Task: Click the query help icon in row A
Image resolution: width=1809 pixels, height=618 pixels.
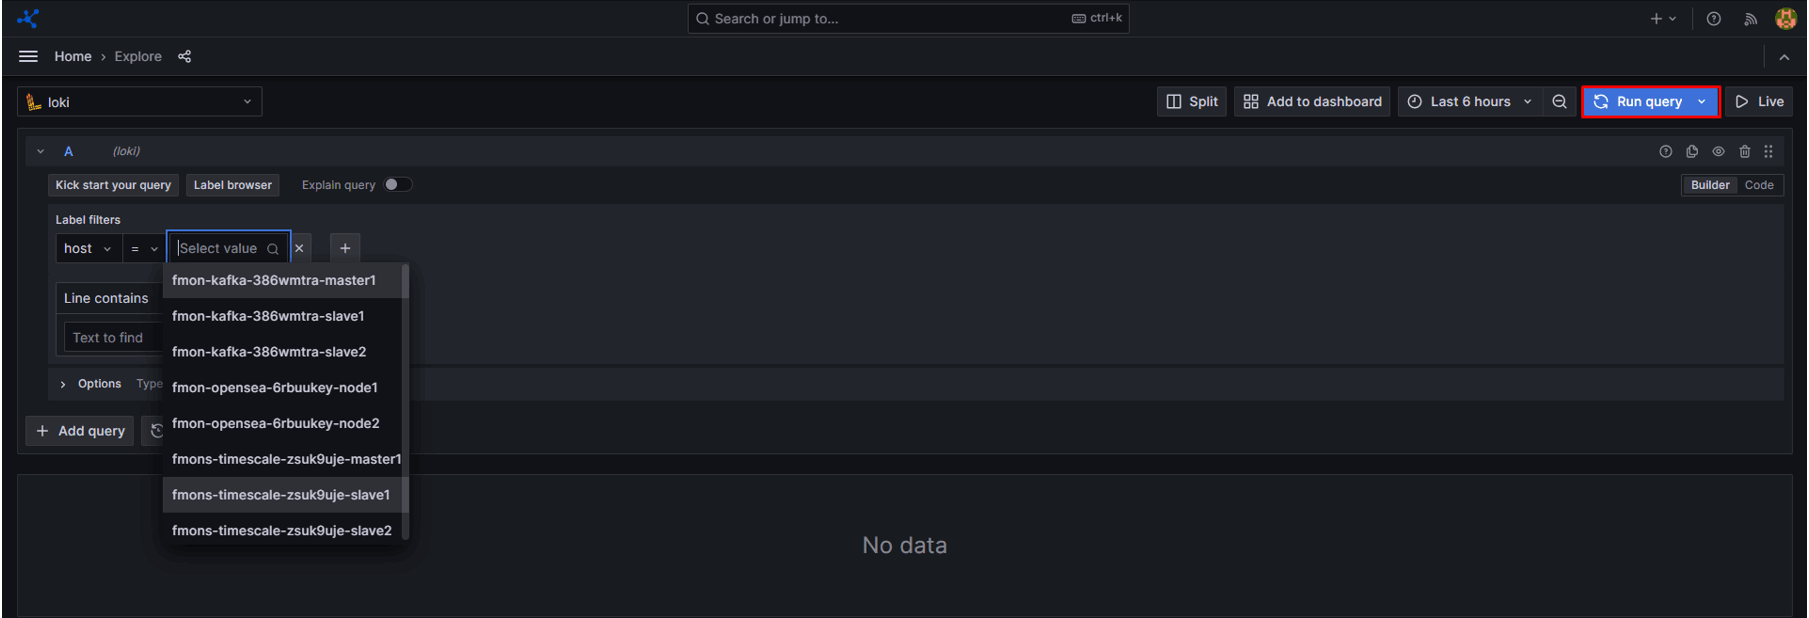Action: pos(1665,152)
